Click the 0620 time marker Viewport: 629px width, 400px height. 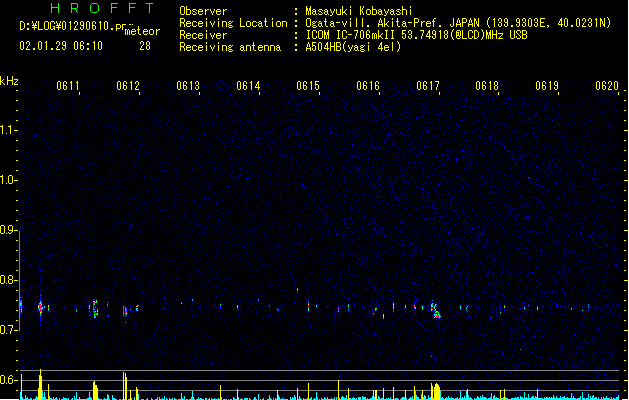click(607, 86)
